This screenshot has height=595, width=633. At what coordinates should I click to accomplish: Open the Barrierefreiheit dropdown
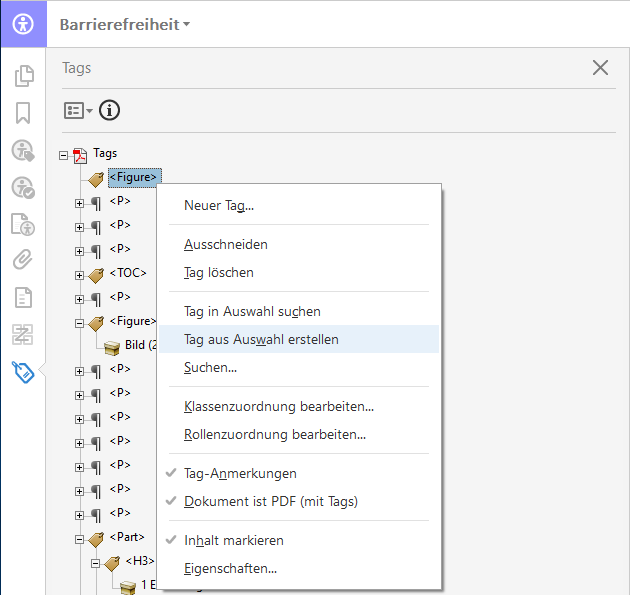pos(125,24)
